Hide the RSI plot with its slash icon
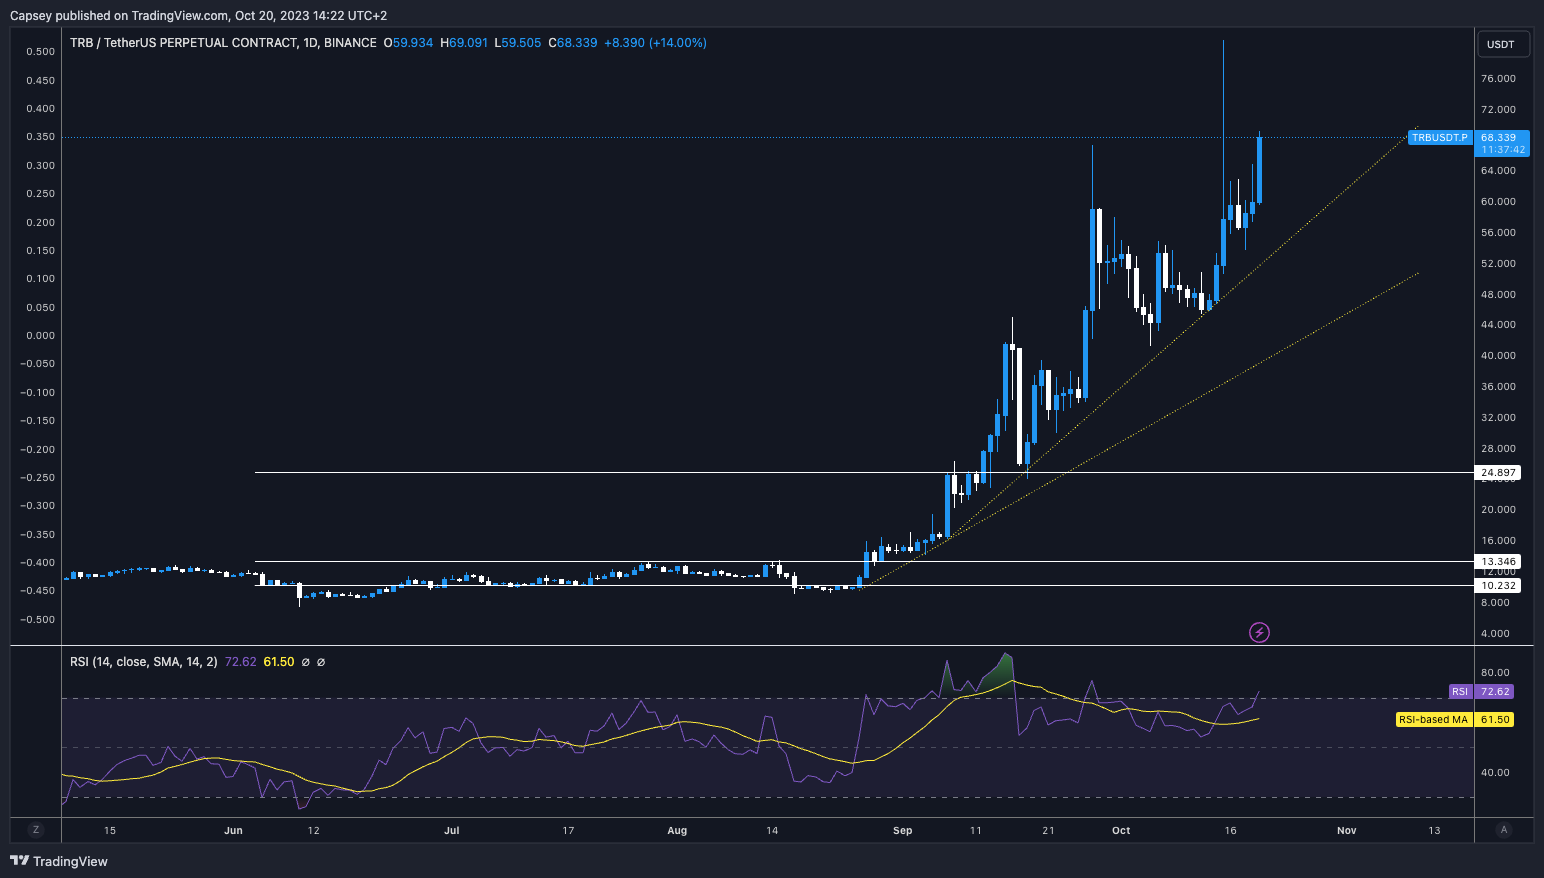The width and height of the screenshot is (1544, 878). (x=305, y=662)
